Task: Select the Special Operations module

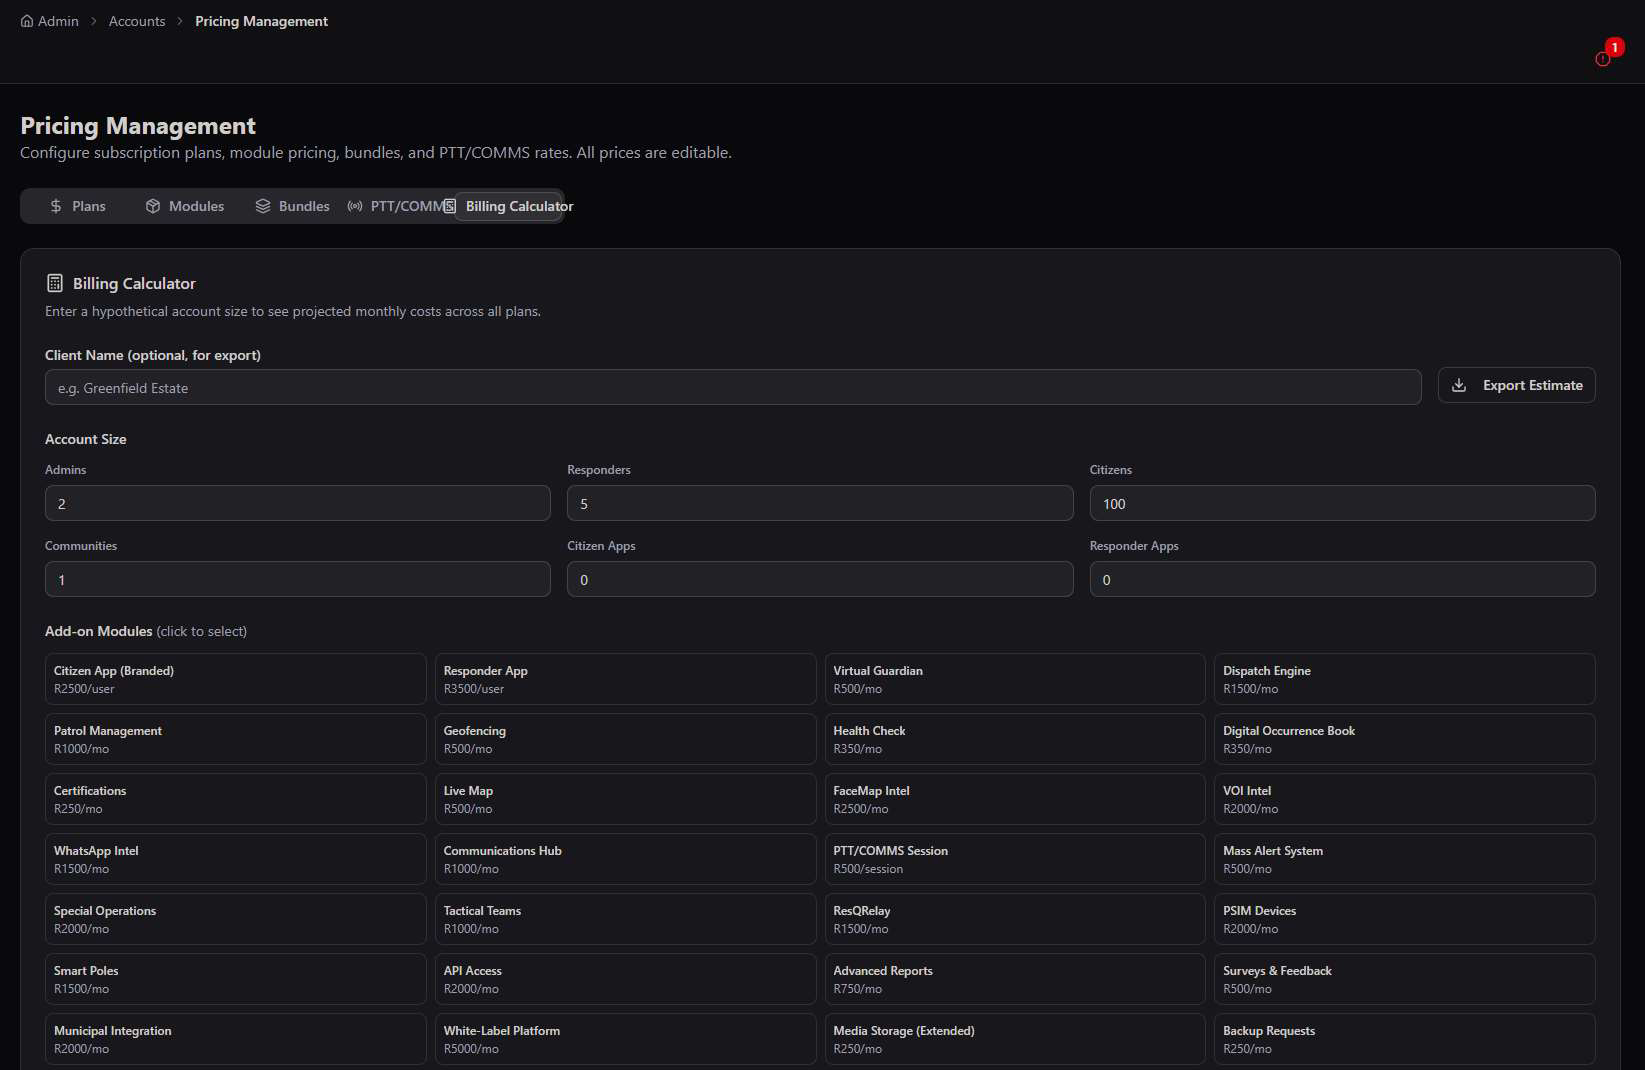Action: pyautogui.click(x=236, y=919)
